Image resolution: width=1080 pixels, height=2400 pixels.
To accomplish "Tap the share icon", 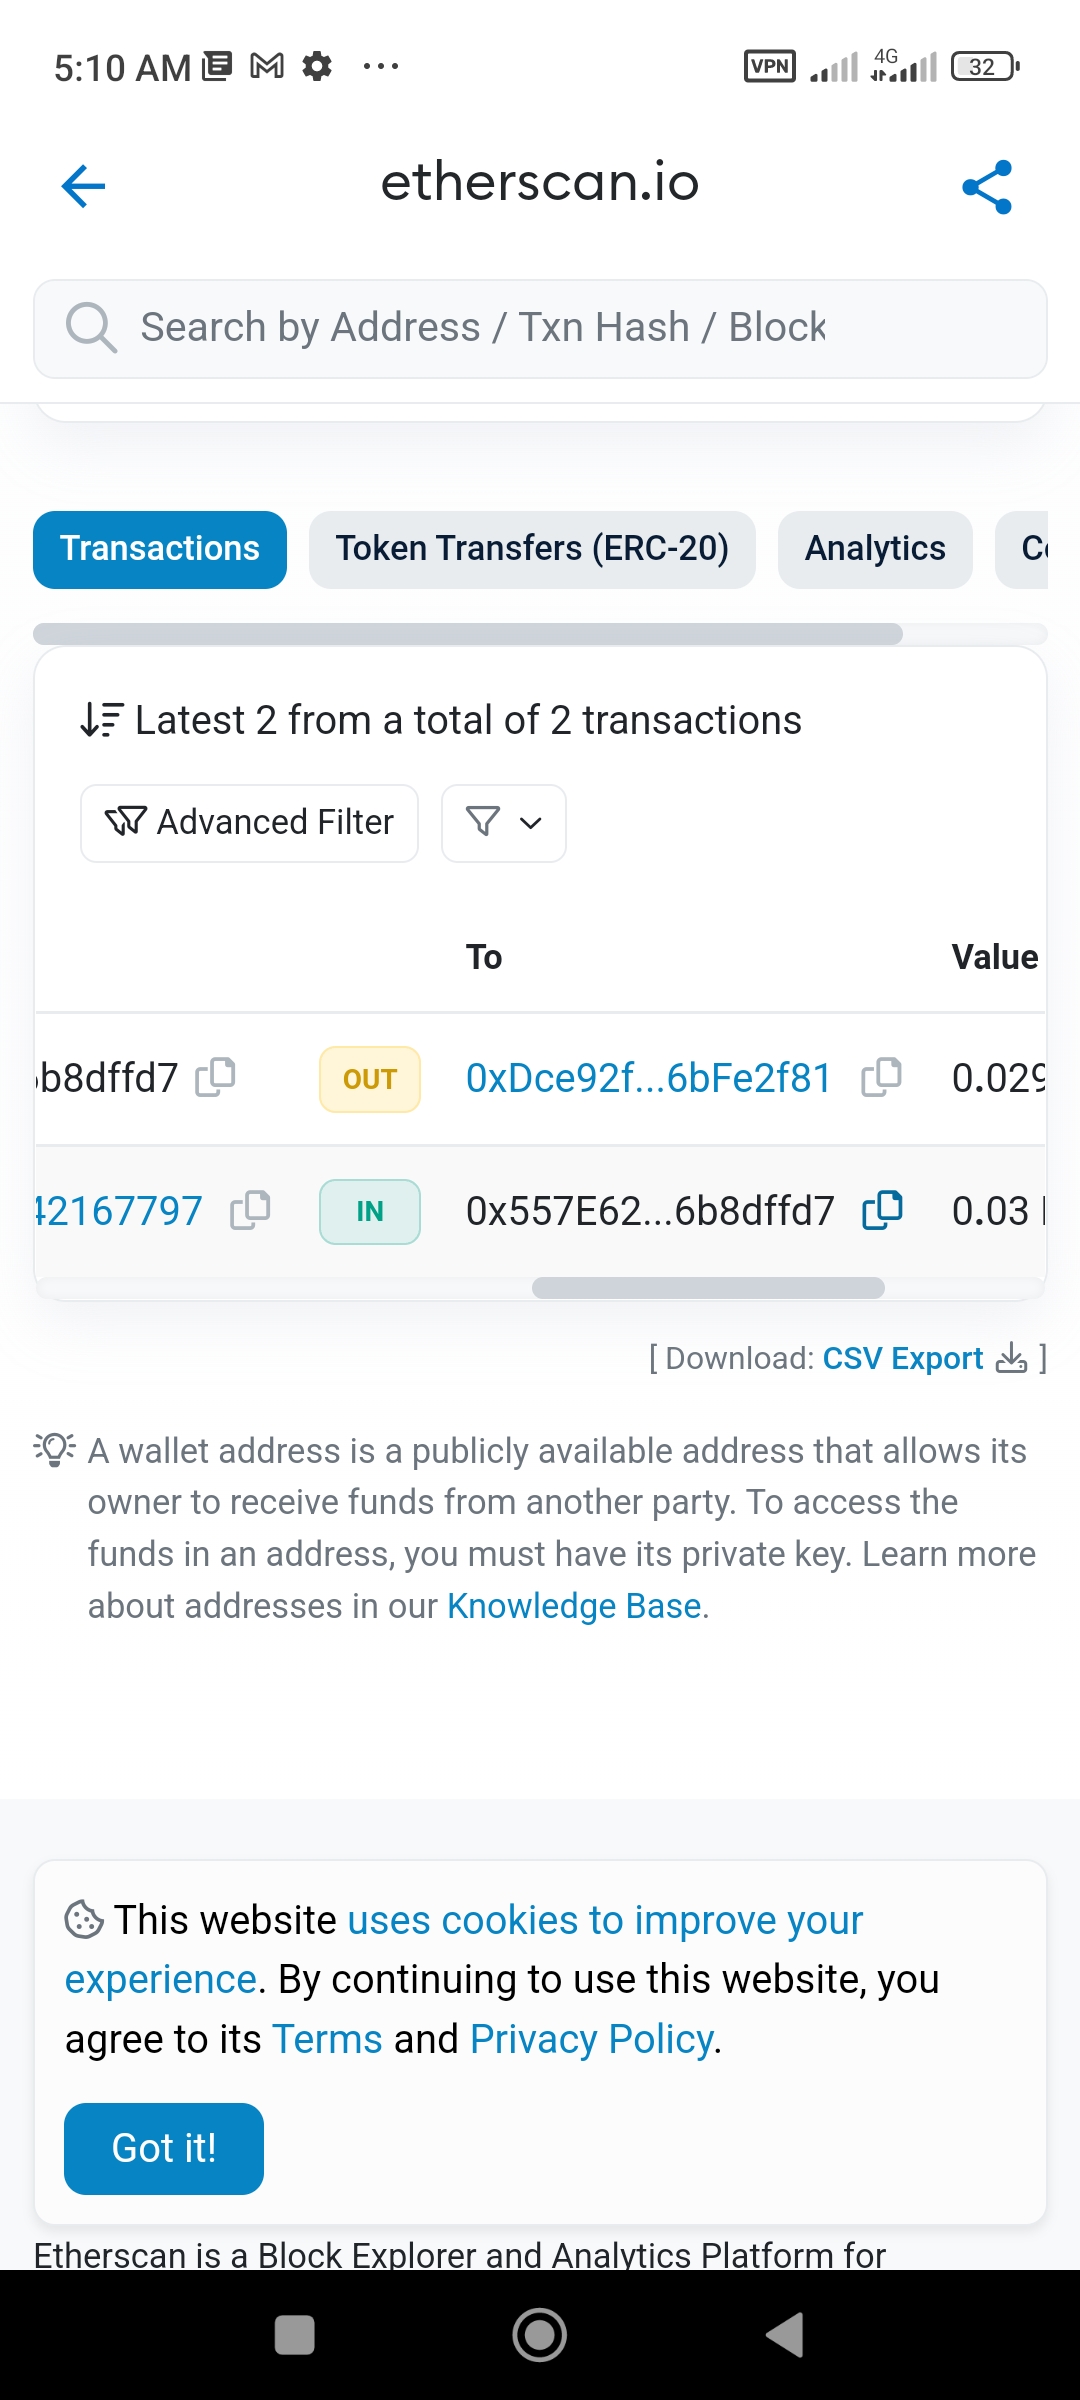I will pyautogui.click(x=987, y=187).
